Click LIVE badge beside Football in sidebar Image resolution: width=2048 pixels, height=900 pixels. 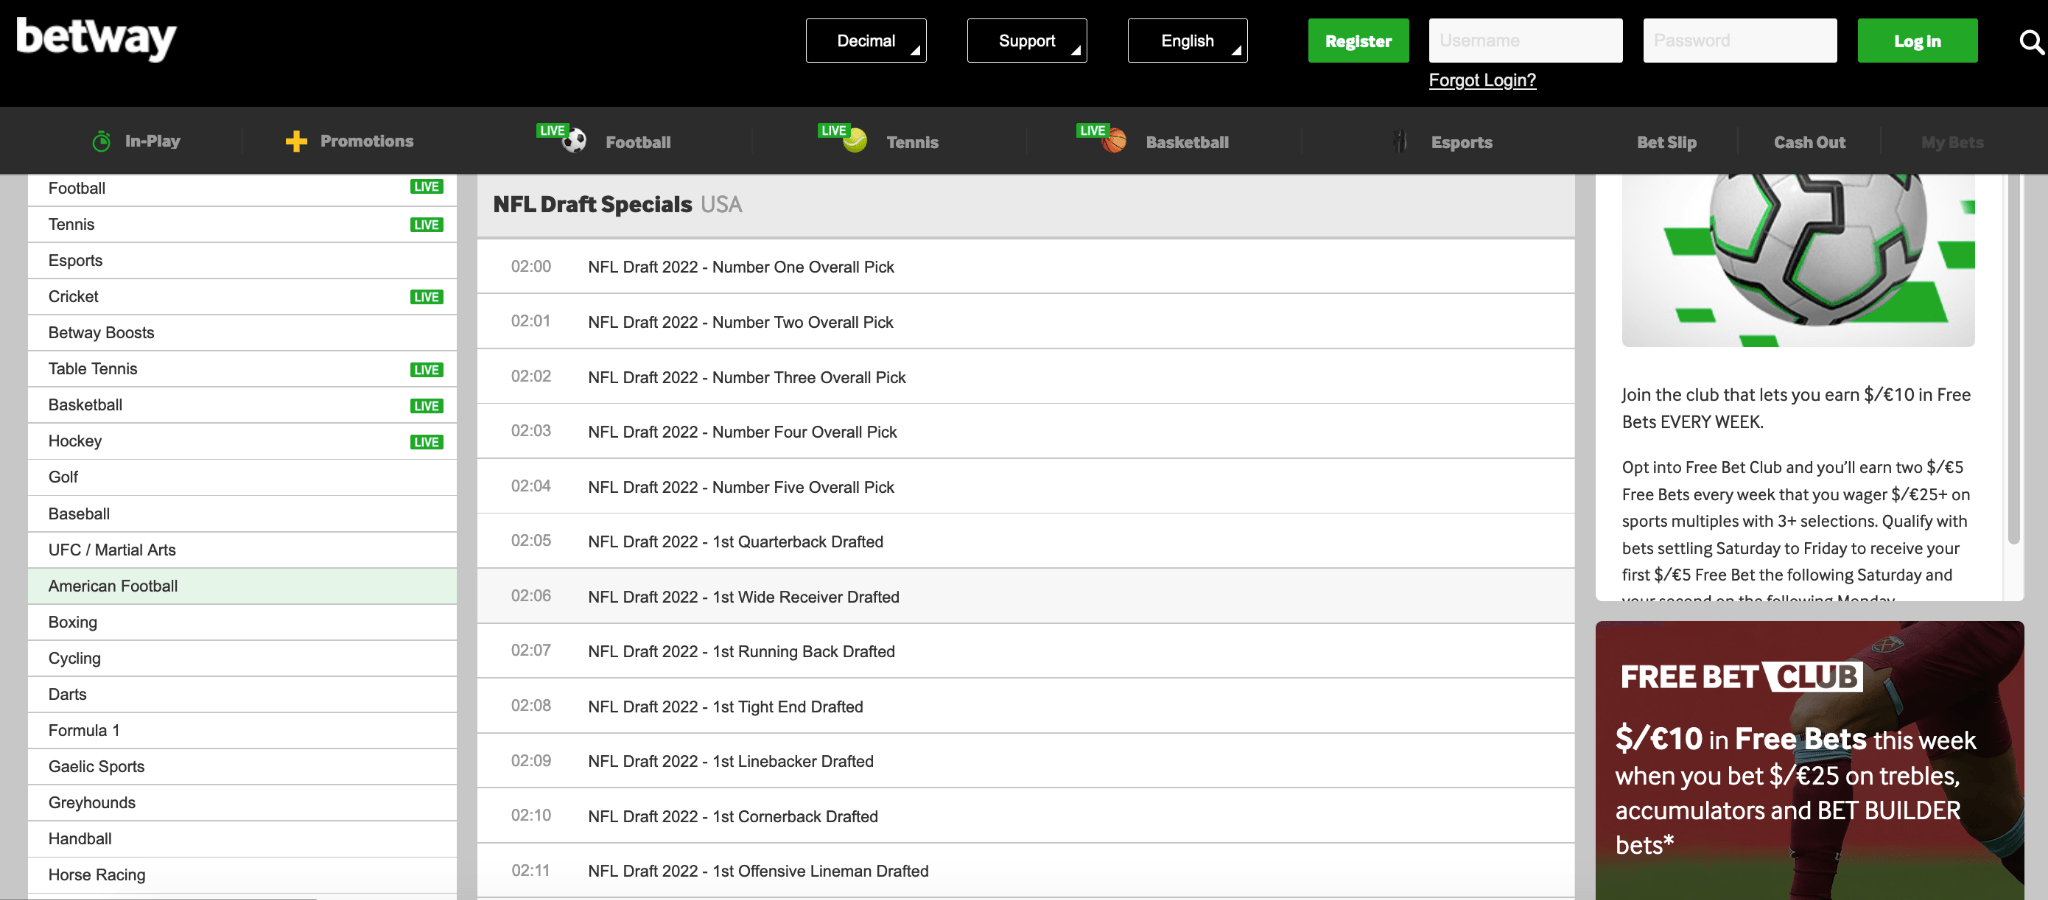click(427, 187)
